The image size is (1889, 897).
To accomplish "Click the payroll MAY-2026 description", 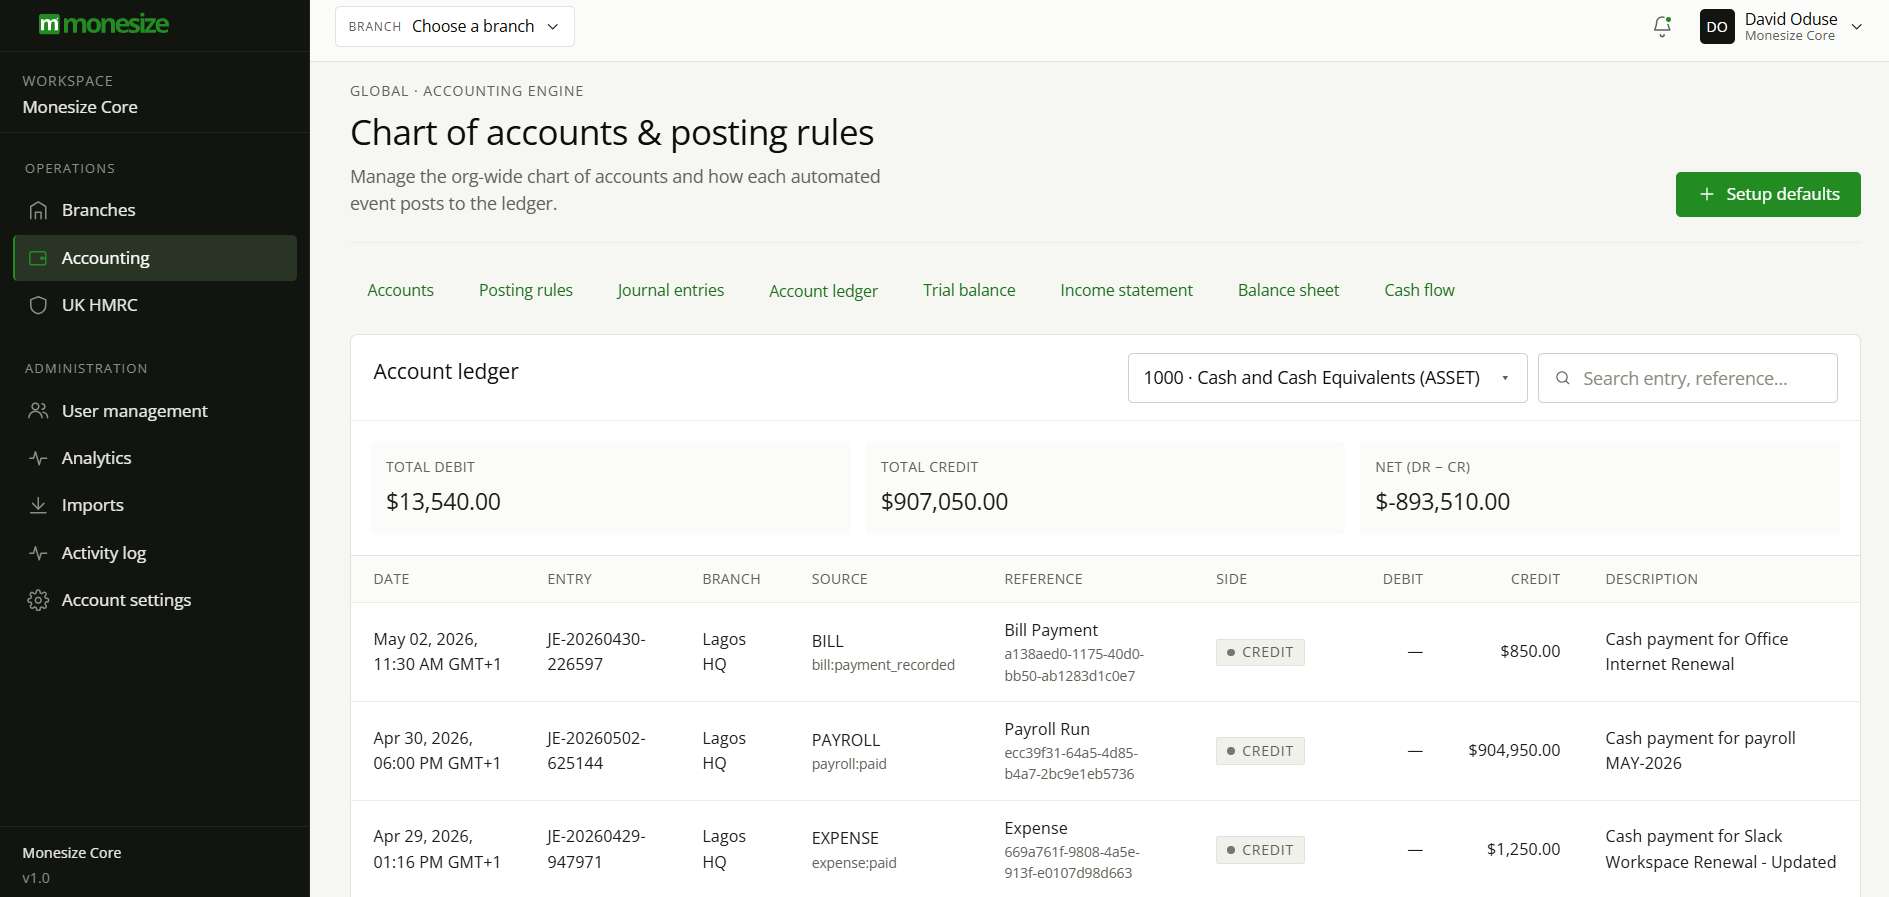I will [x=1700, y=751].
